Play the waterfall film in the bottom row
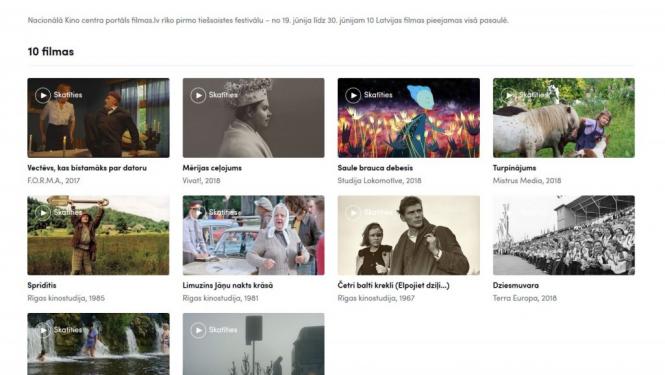The width and height of the screenshot is (665, 375). [x=42, y=330]
